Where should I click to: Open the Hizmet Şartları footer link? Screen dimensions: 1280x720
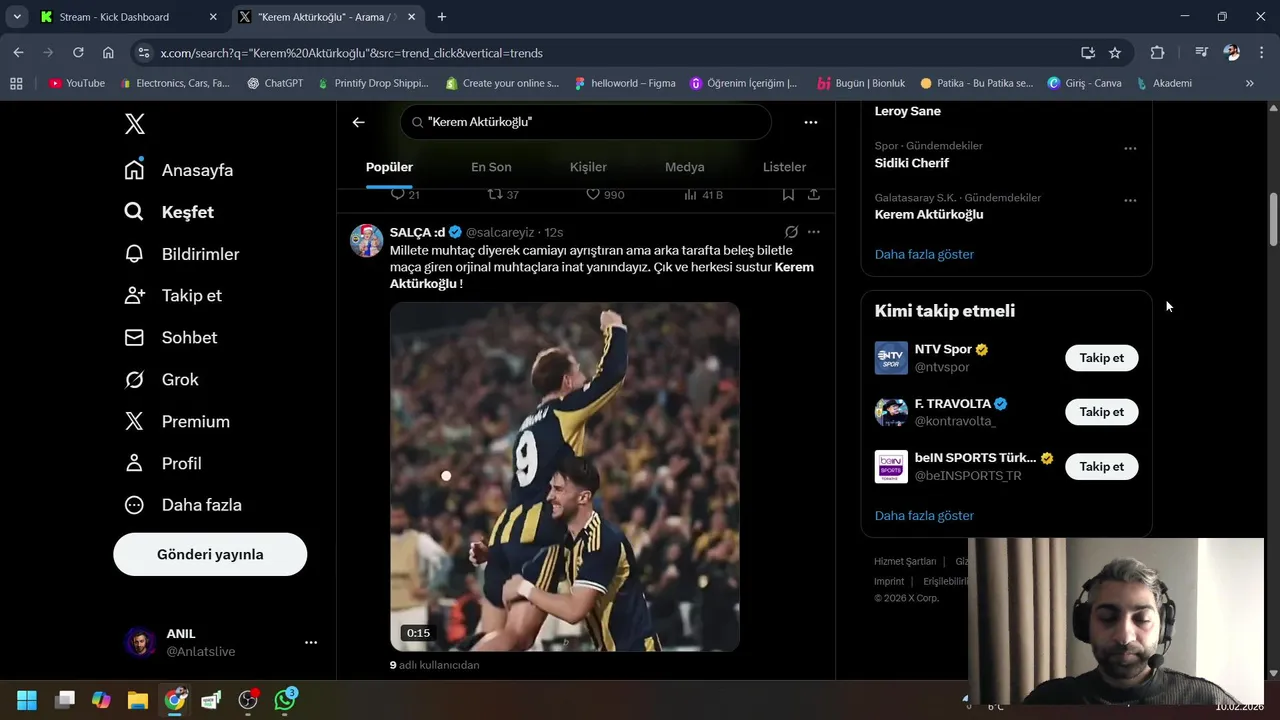click(x=905, y=562)
